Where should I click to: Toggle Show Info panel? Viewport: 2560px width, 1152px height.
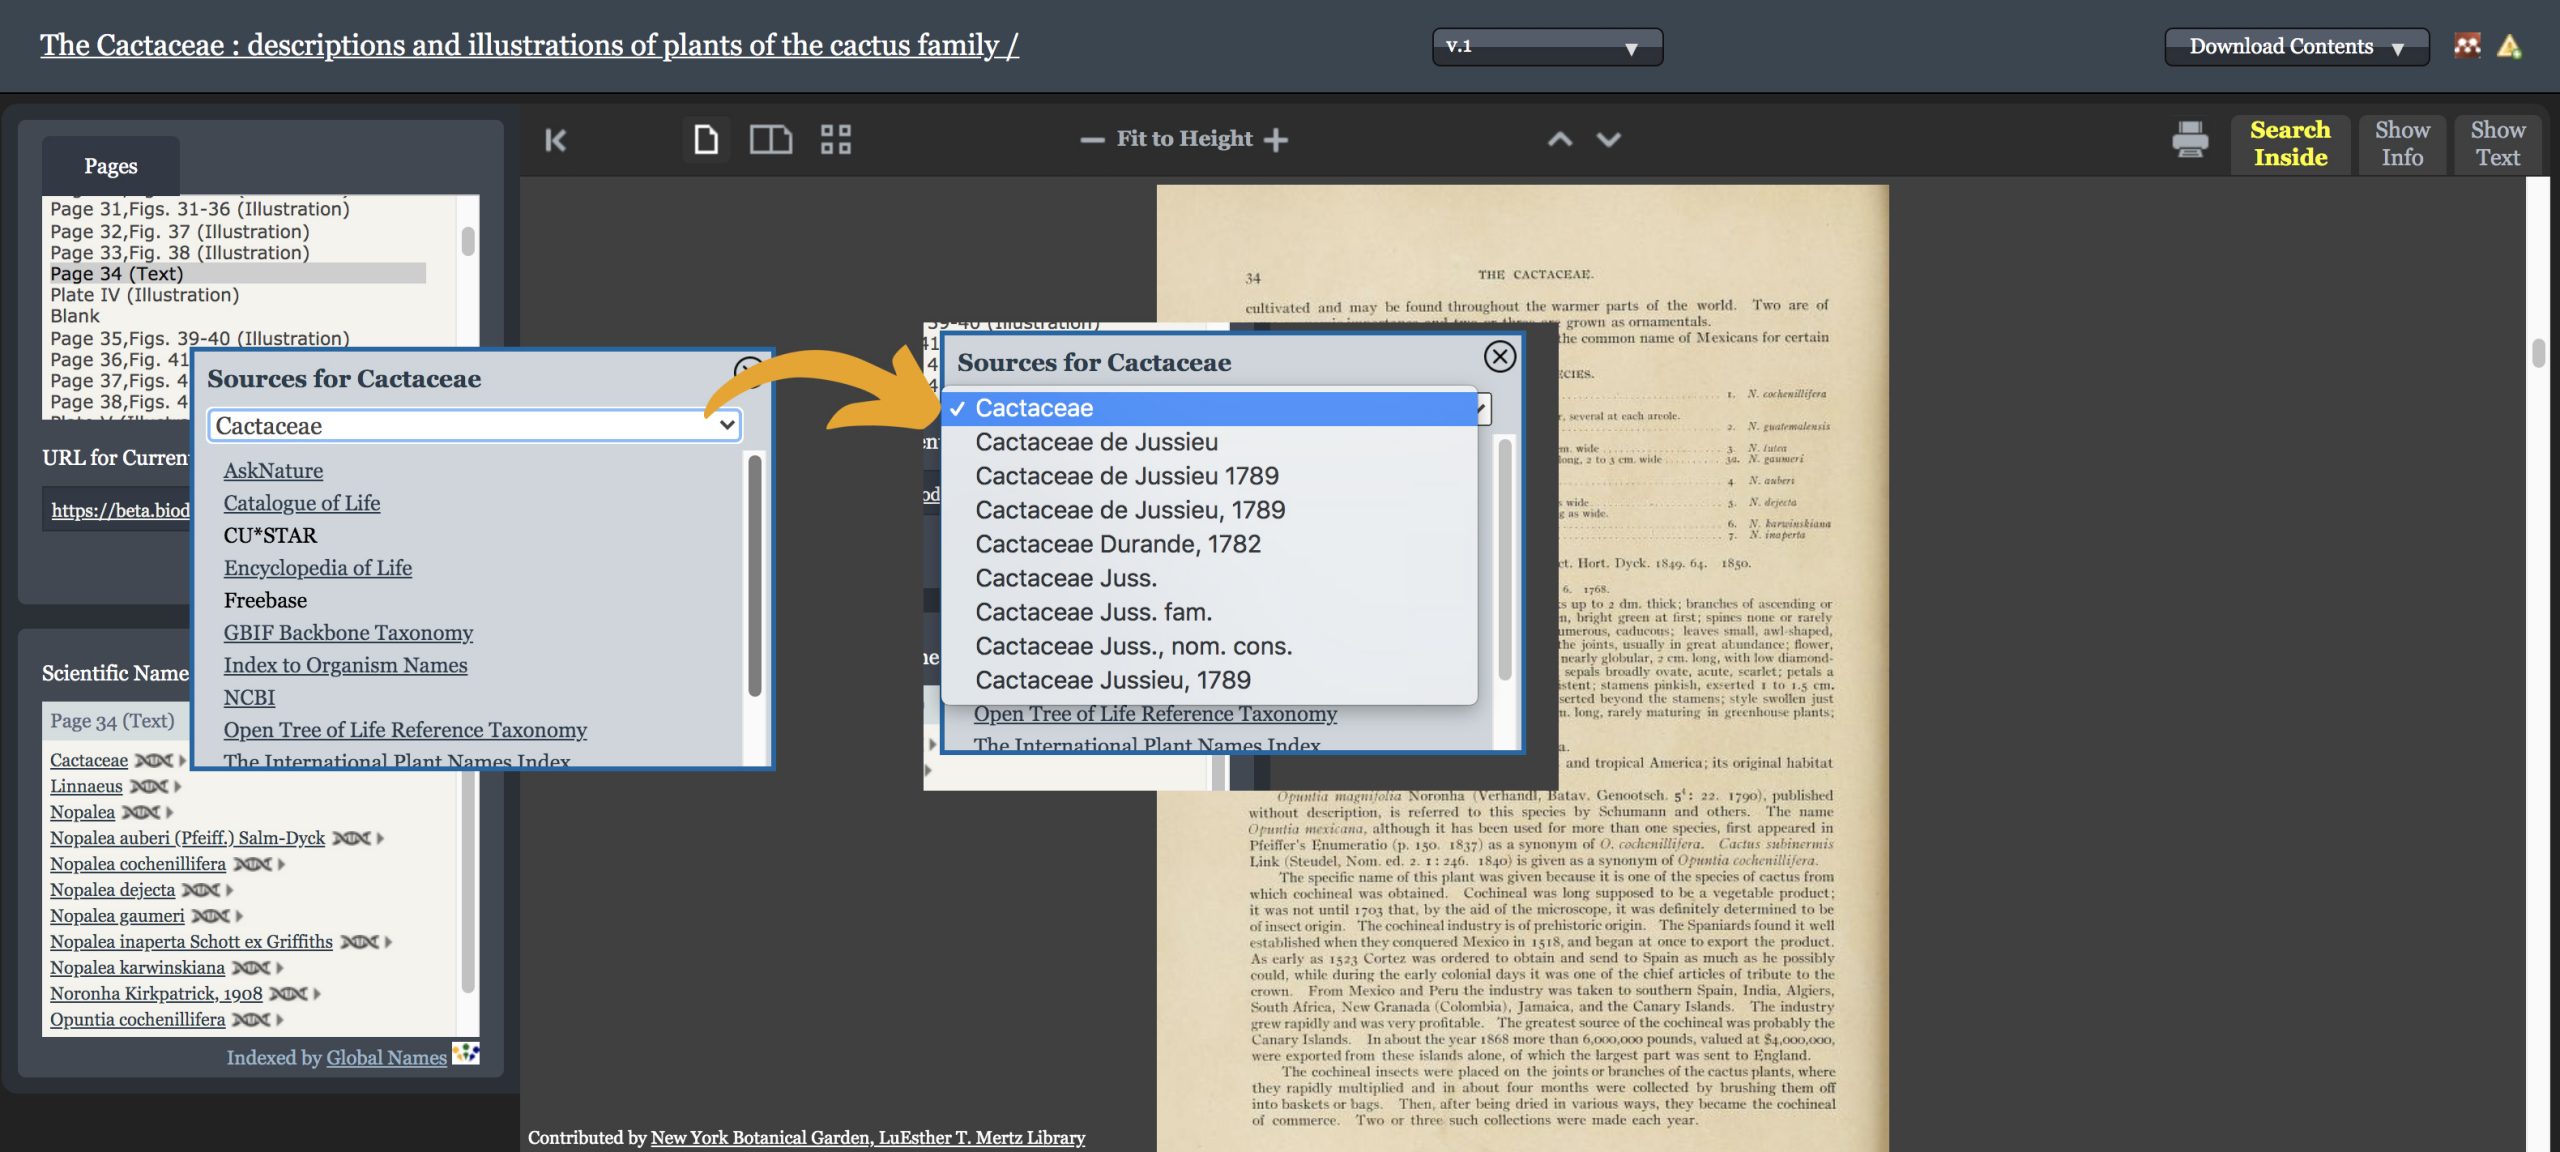(2402, 144)
